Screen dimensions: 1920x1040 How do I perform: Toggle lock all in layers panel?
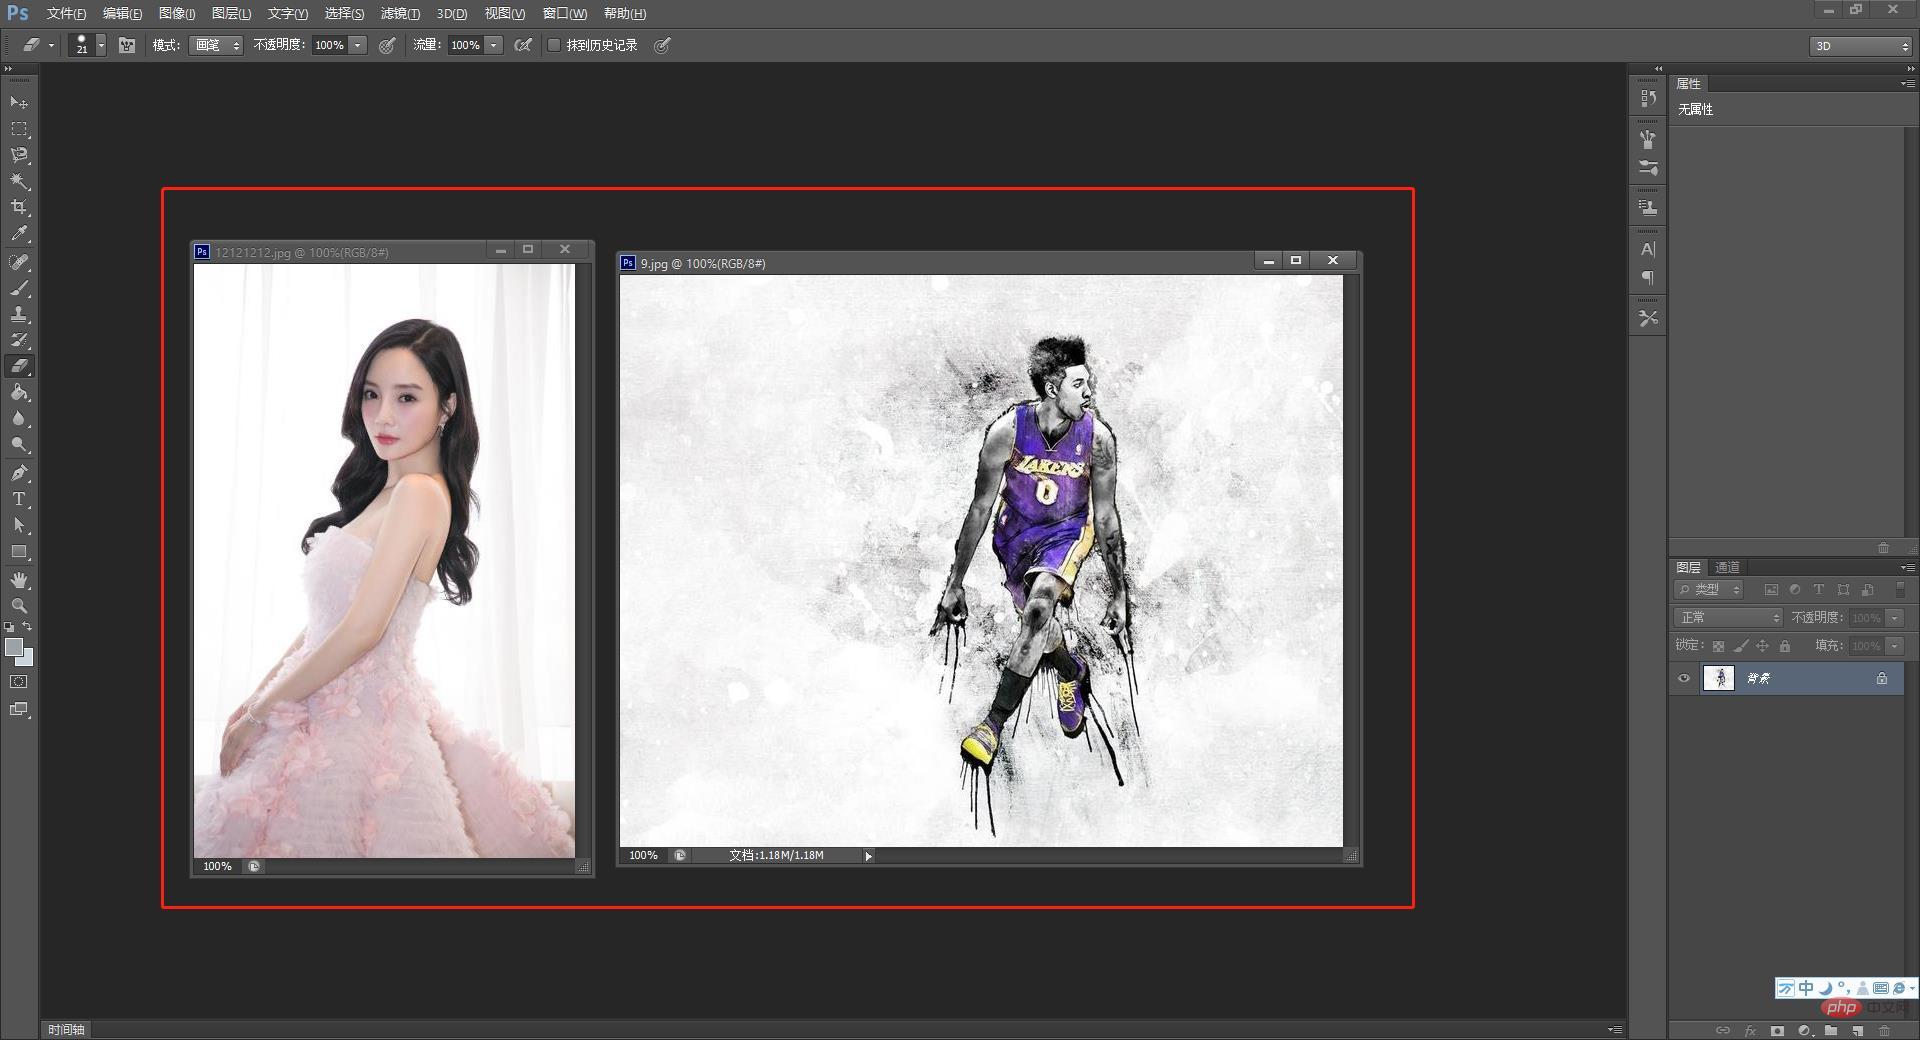click(x=1785, y=646)
